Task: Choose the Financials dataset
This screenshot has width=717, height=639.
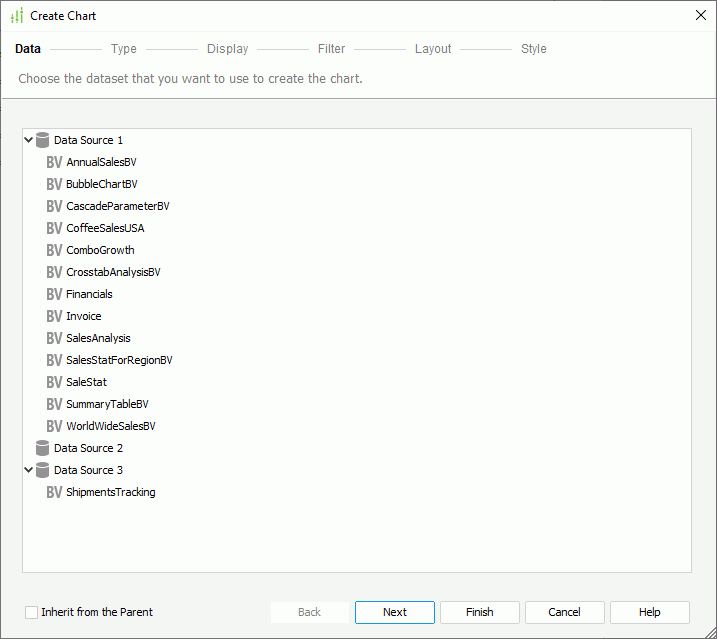Action: [x=89, y=294]
